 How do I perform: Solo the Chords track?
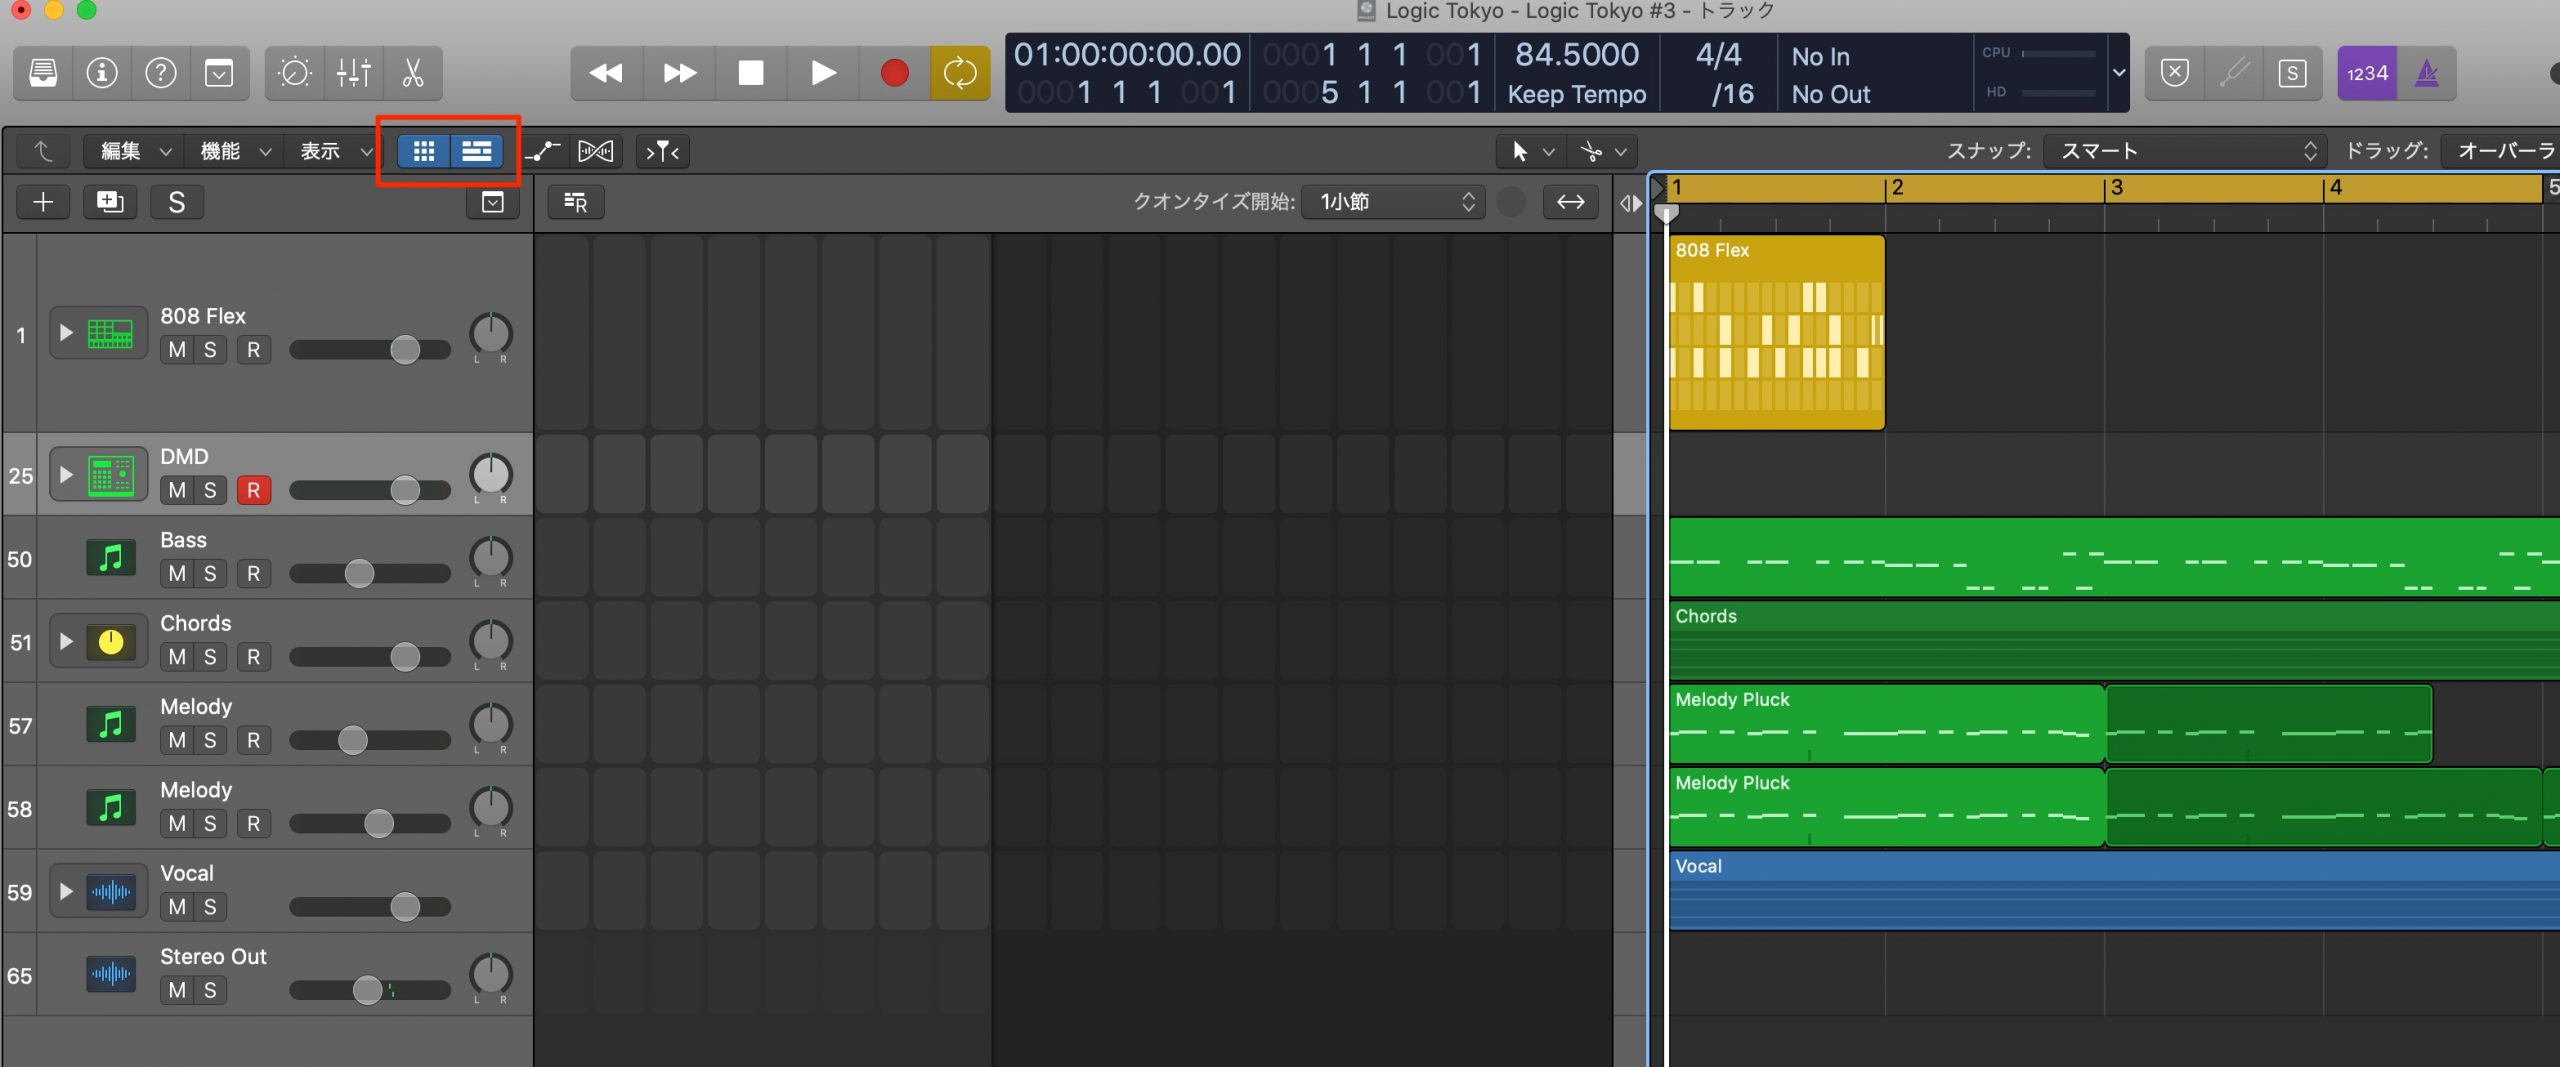click(210, 656)
